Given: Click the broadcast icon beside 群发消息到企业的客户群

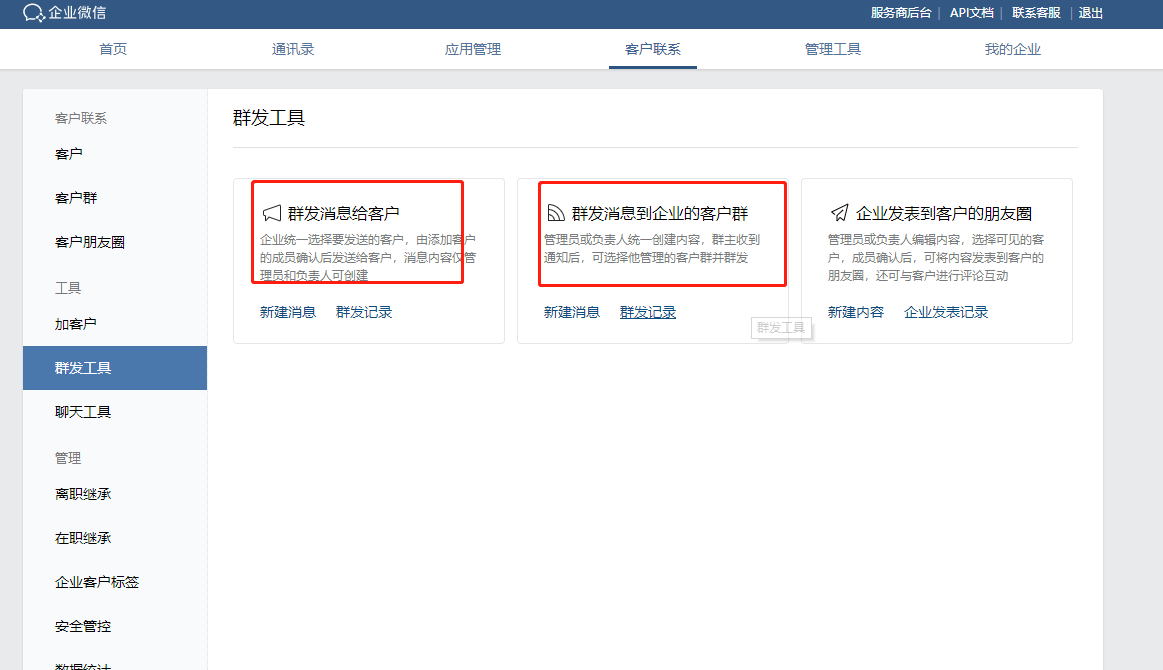Looking at the screenshot, I should pyautogui.click(x=556, y=213).
